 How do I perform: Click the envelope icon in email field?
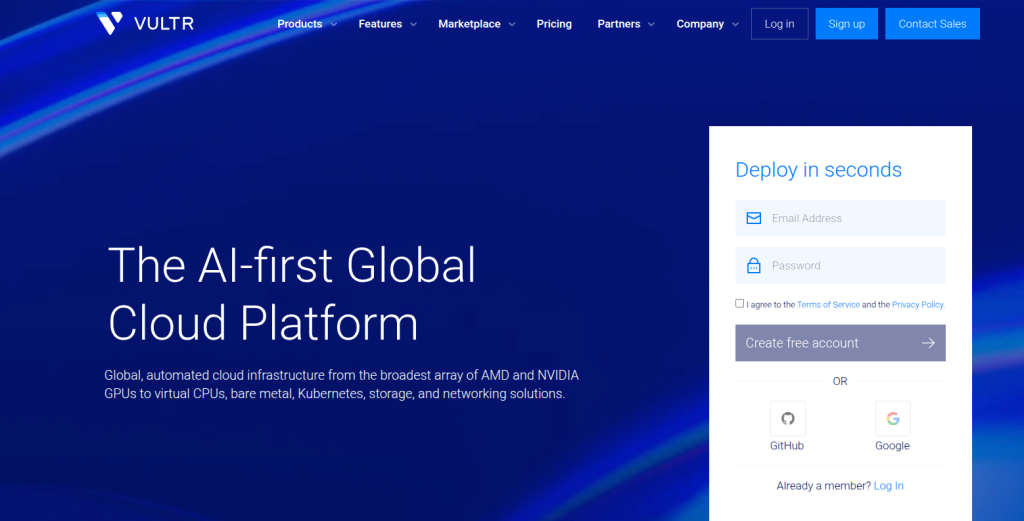coord(754,218)
